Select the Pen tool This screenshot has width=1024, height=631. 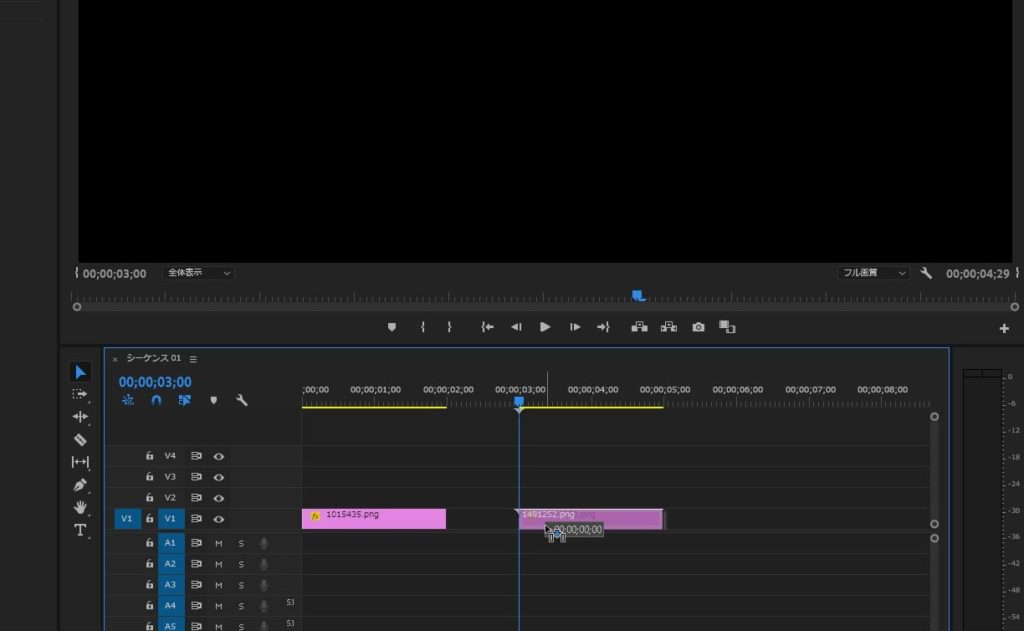point(80,485)
